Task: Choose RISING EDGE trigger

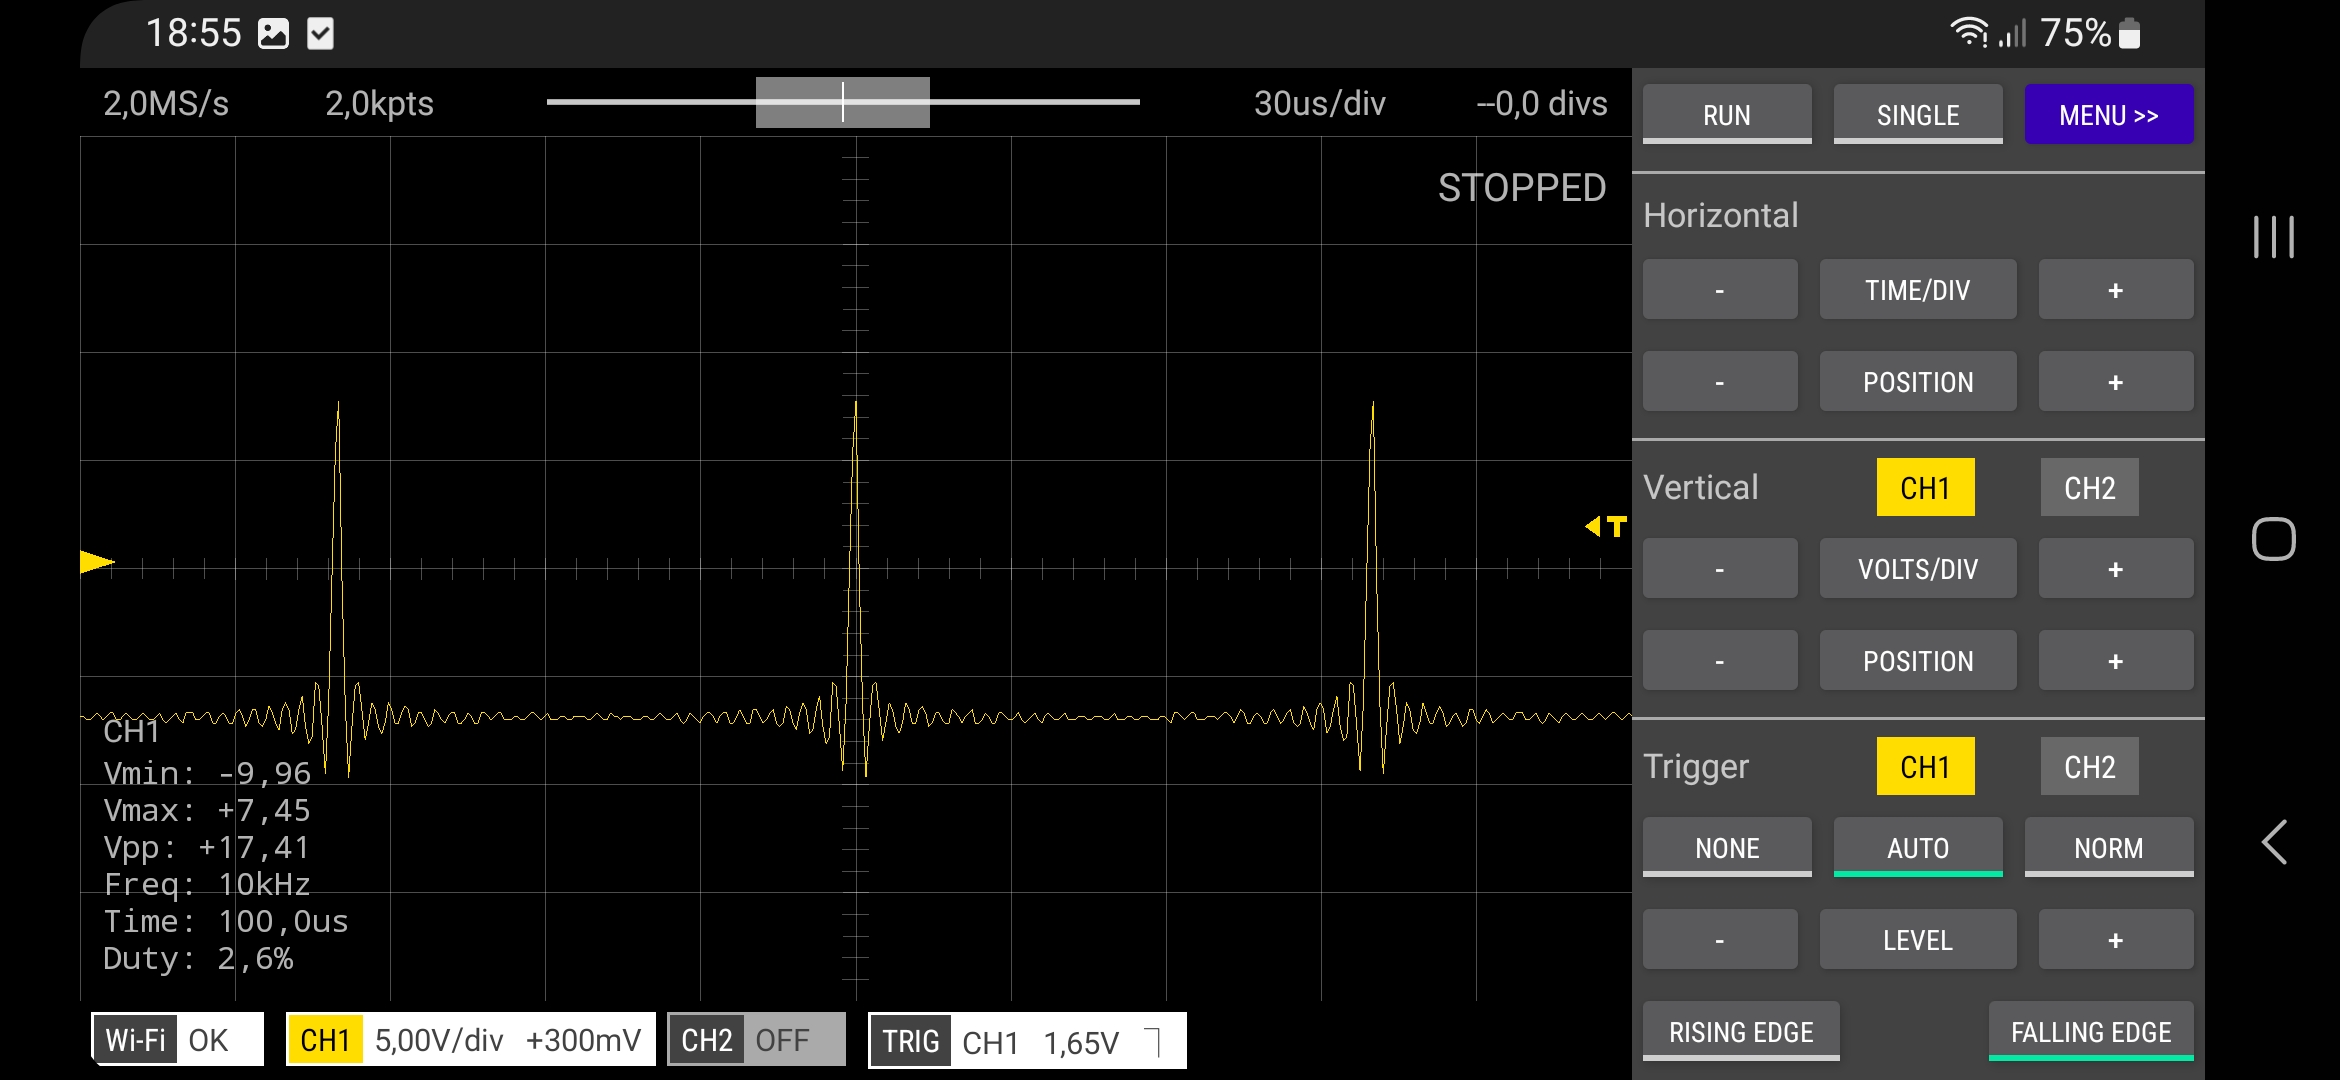Action: point(1741,1031)
